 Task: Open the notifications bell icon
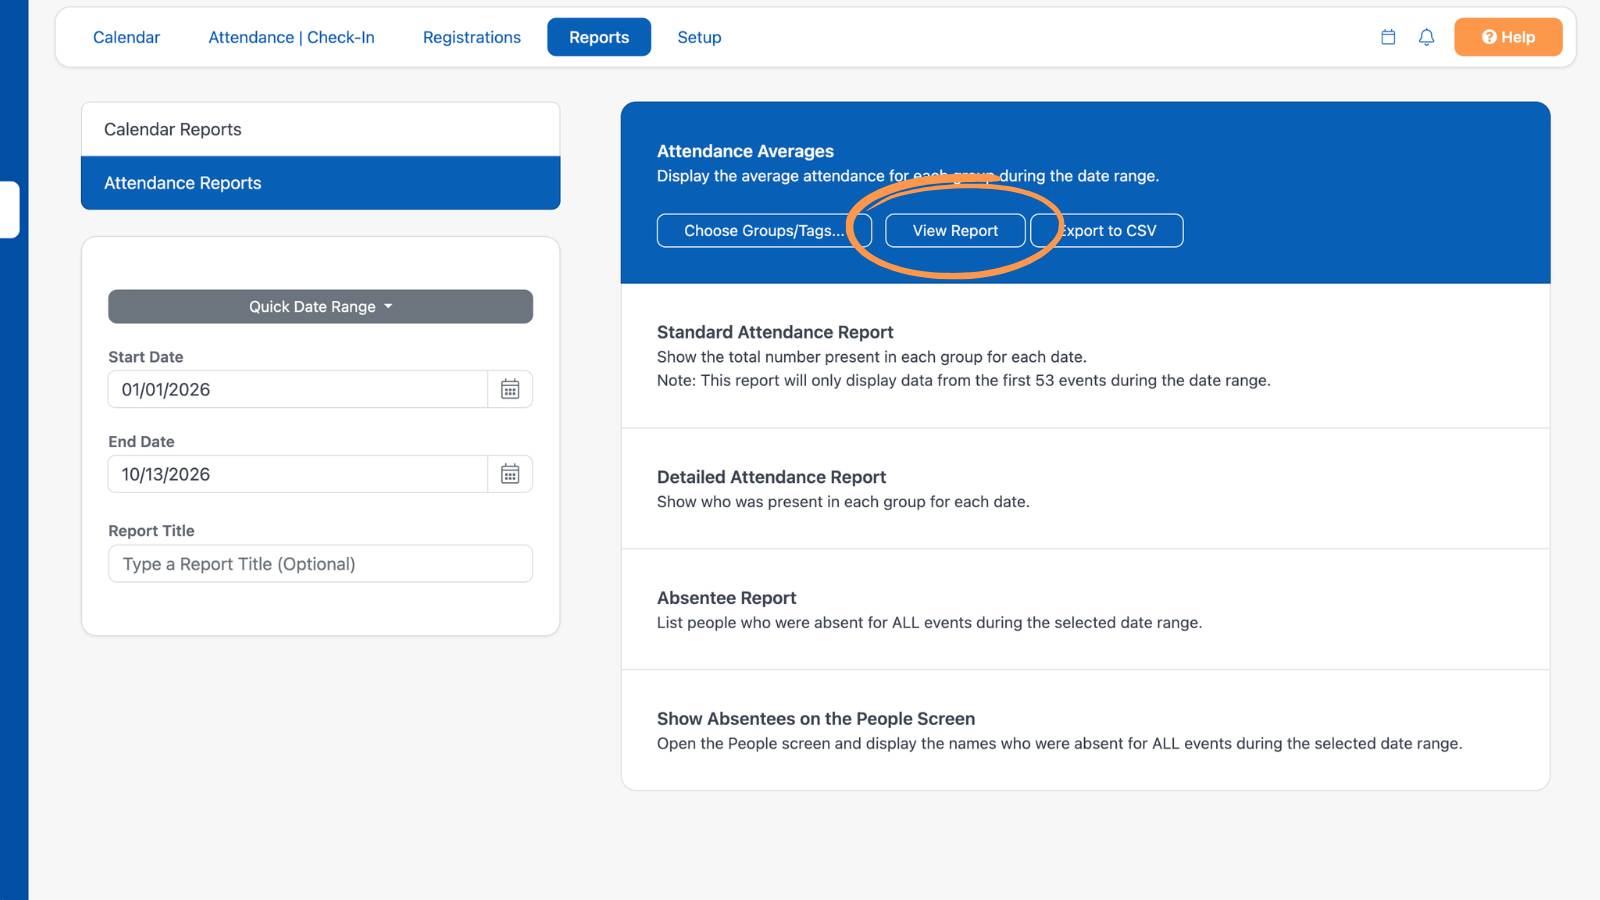tap(1426, 37)
